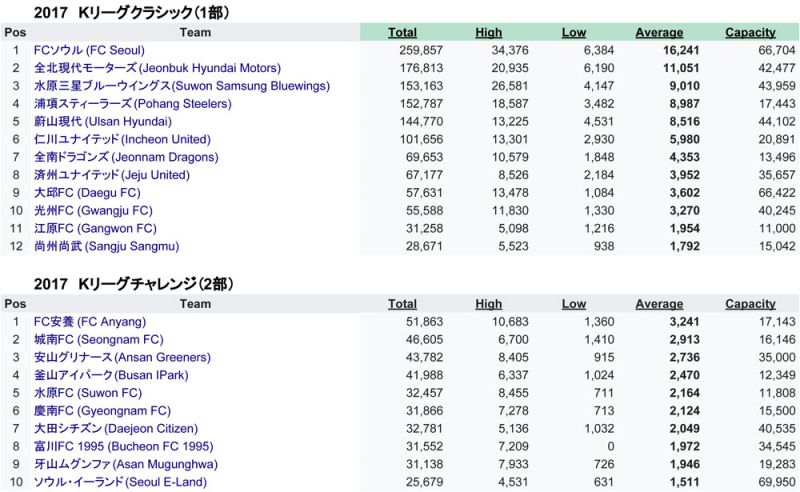The height and width of the screenshot is (492, 800).
Task: Open Ansan Greeners team link
Action: (x=122, y=357)
